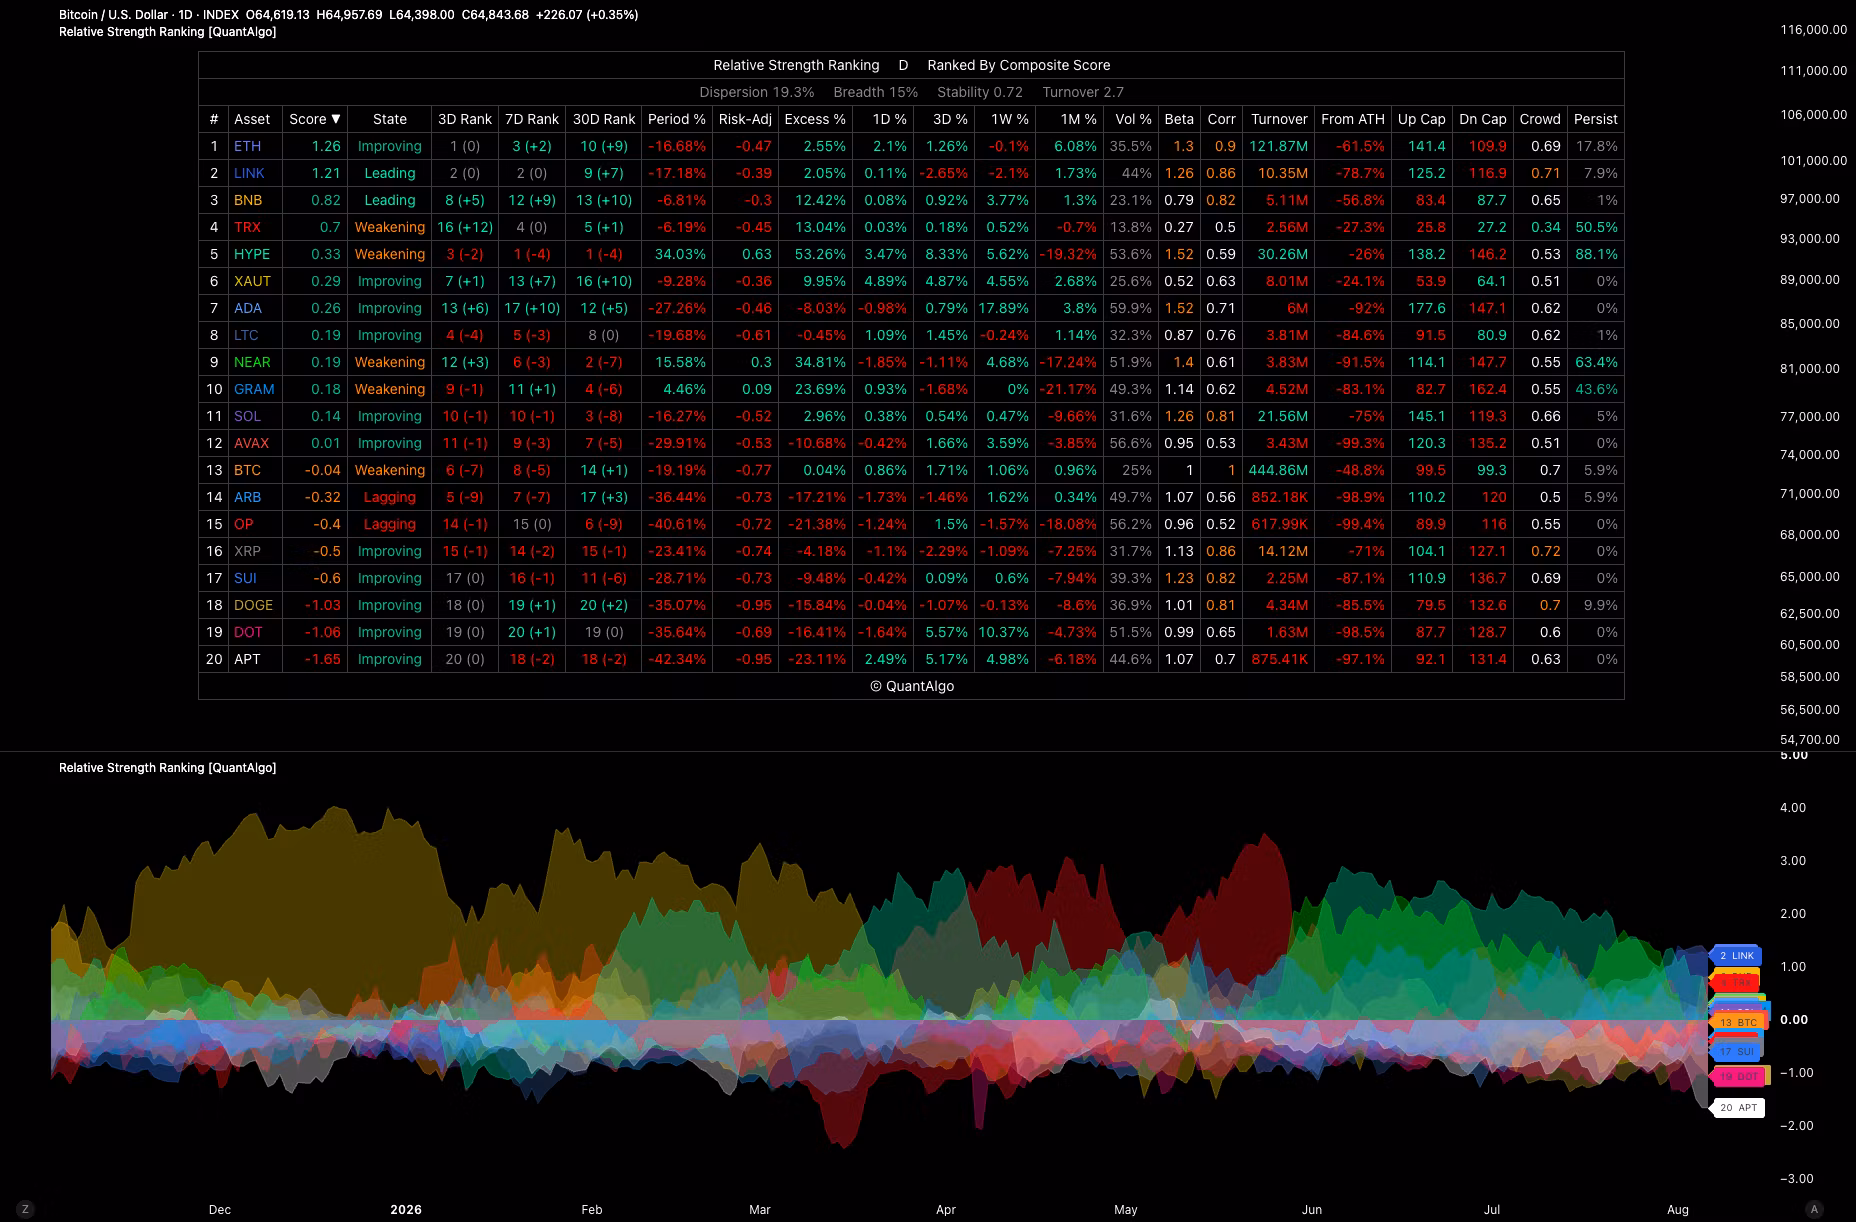Click the LINK row's Leading state cell
1856x1222 pixels.
pyautogui.click(x=390, y=173)
